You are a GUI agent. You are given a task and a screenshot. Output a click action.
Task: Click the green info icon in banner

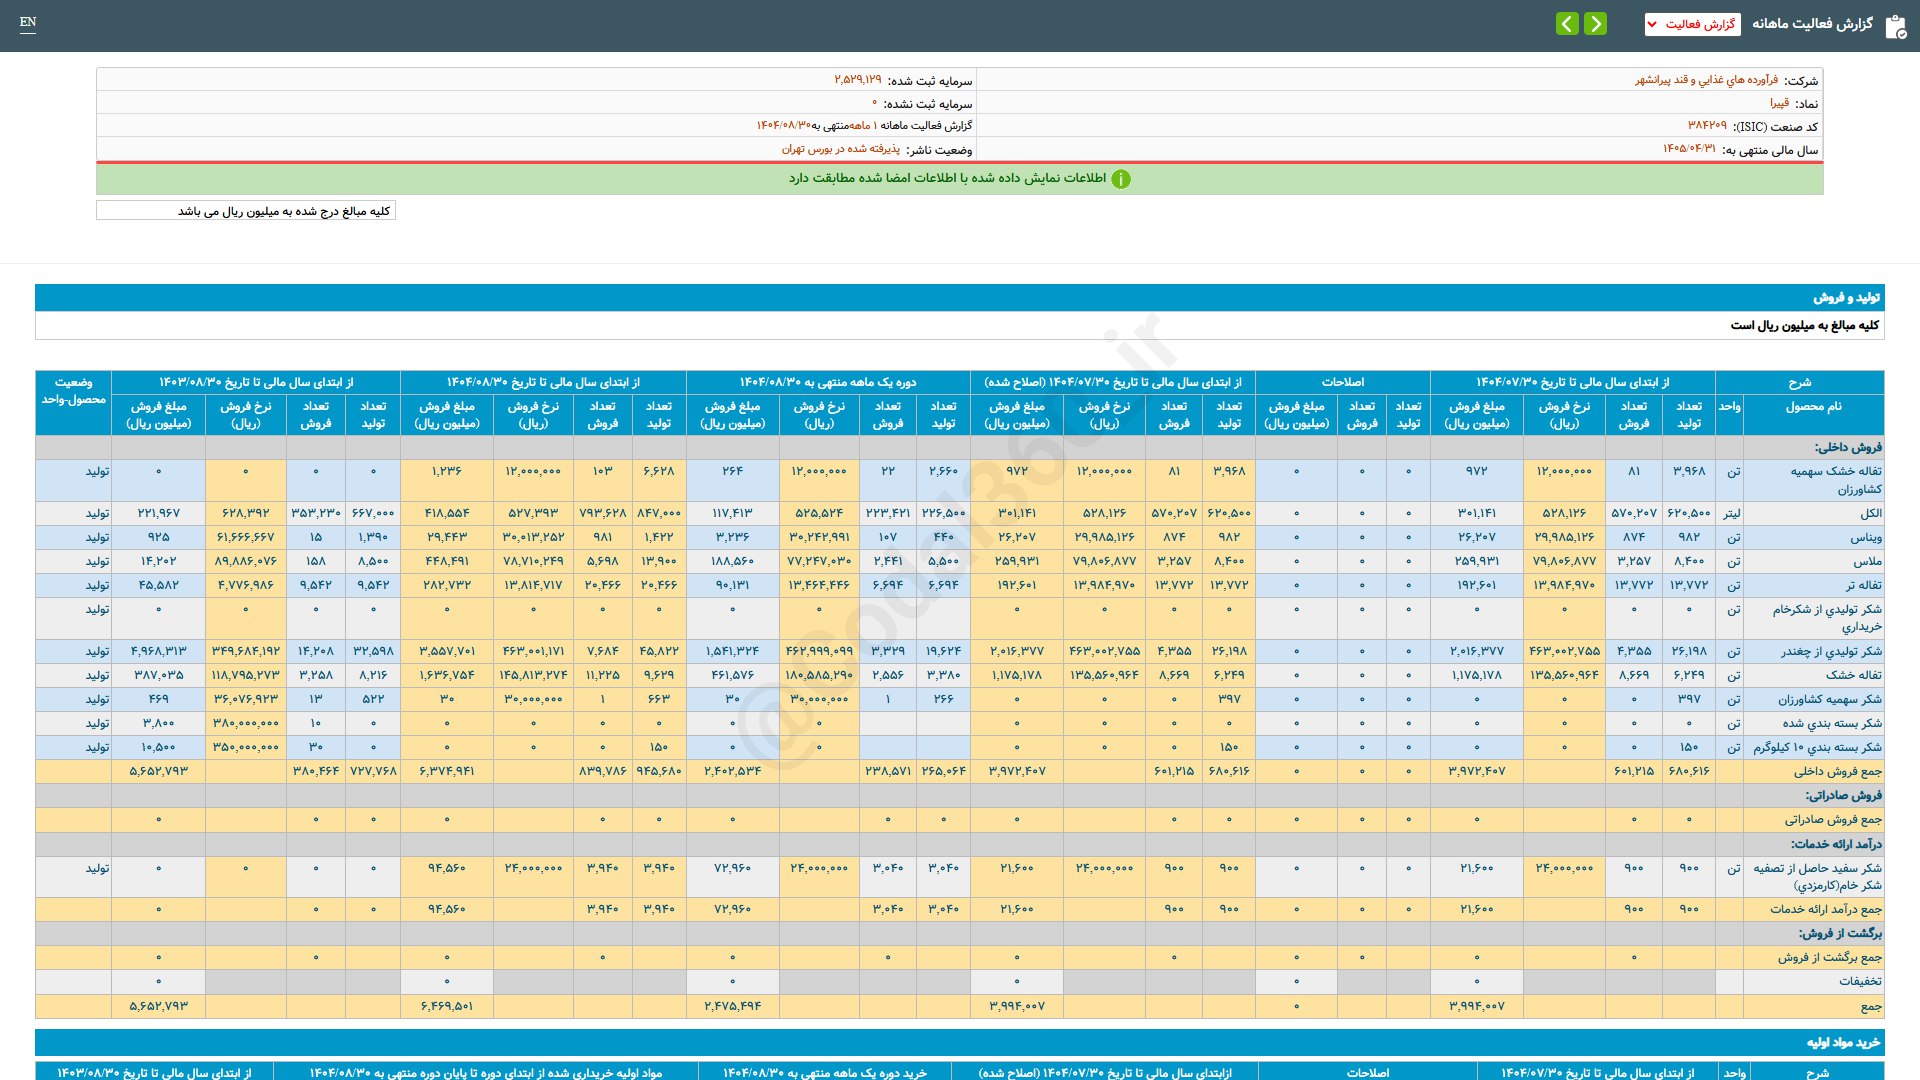(x=1121, y=179)
